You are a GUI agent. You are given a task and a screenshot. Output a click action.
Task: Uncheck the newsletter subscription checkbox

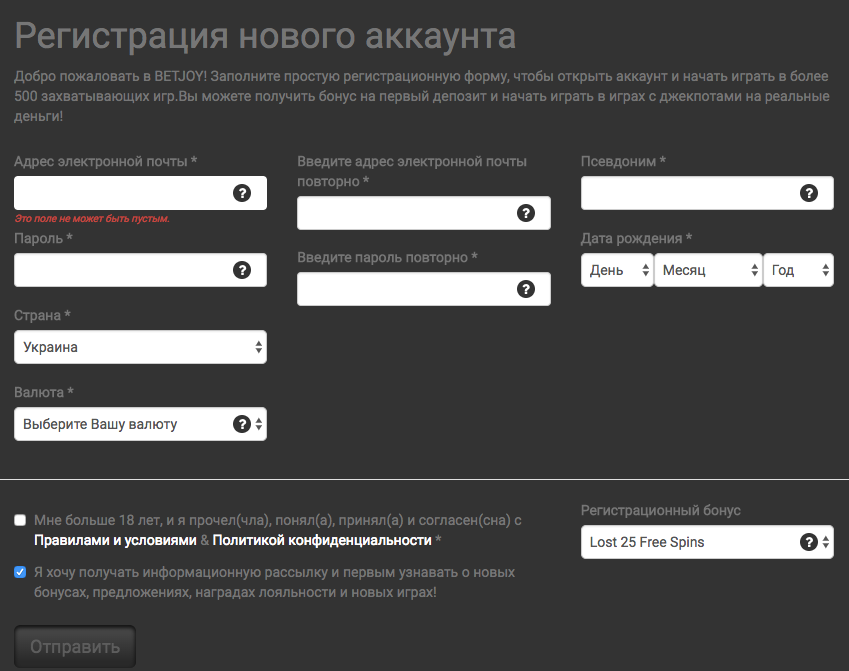pyautogui.click(x=20, y=572)
